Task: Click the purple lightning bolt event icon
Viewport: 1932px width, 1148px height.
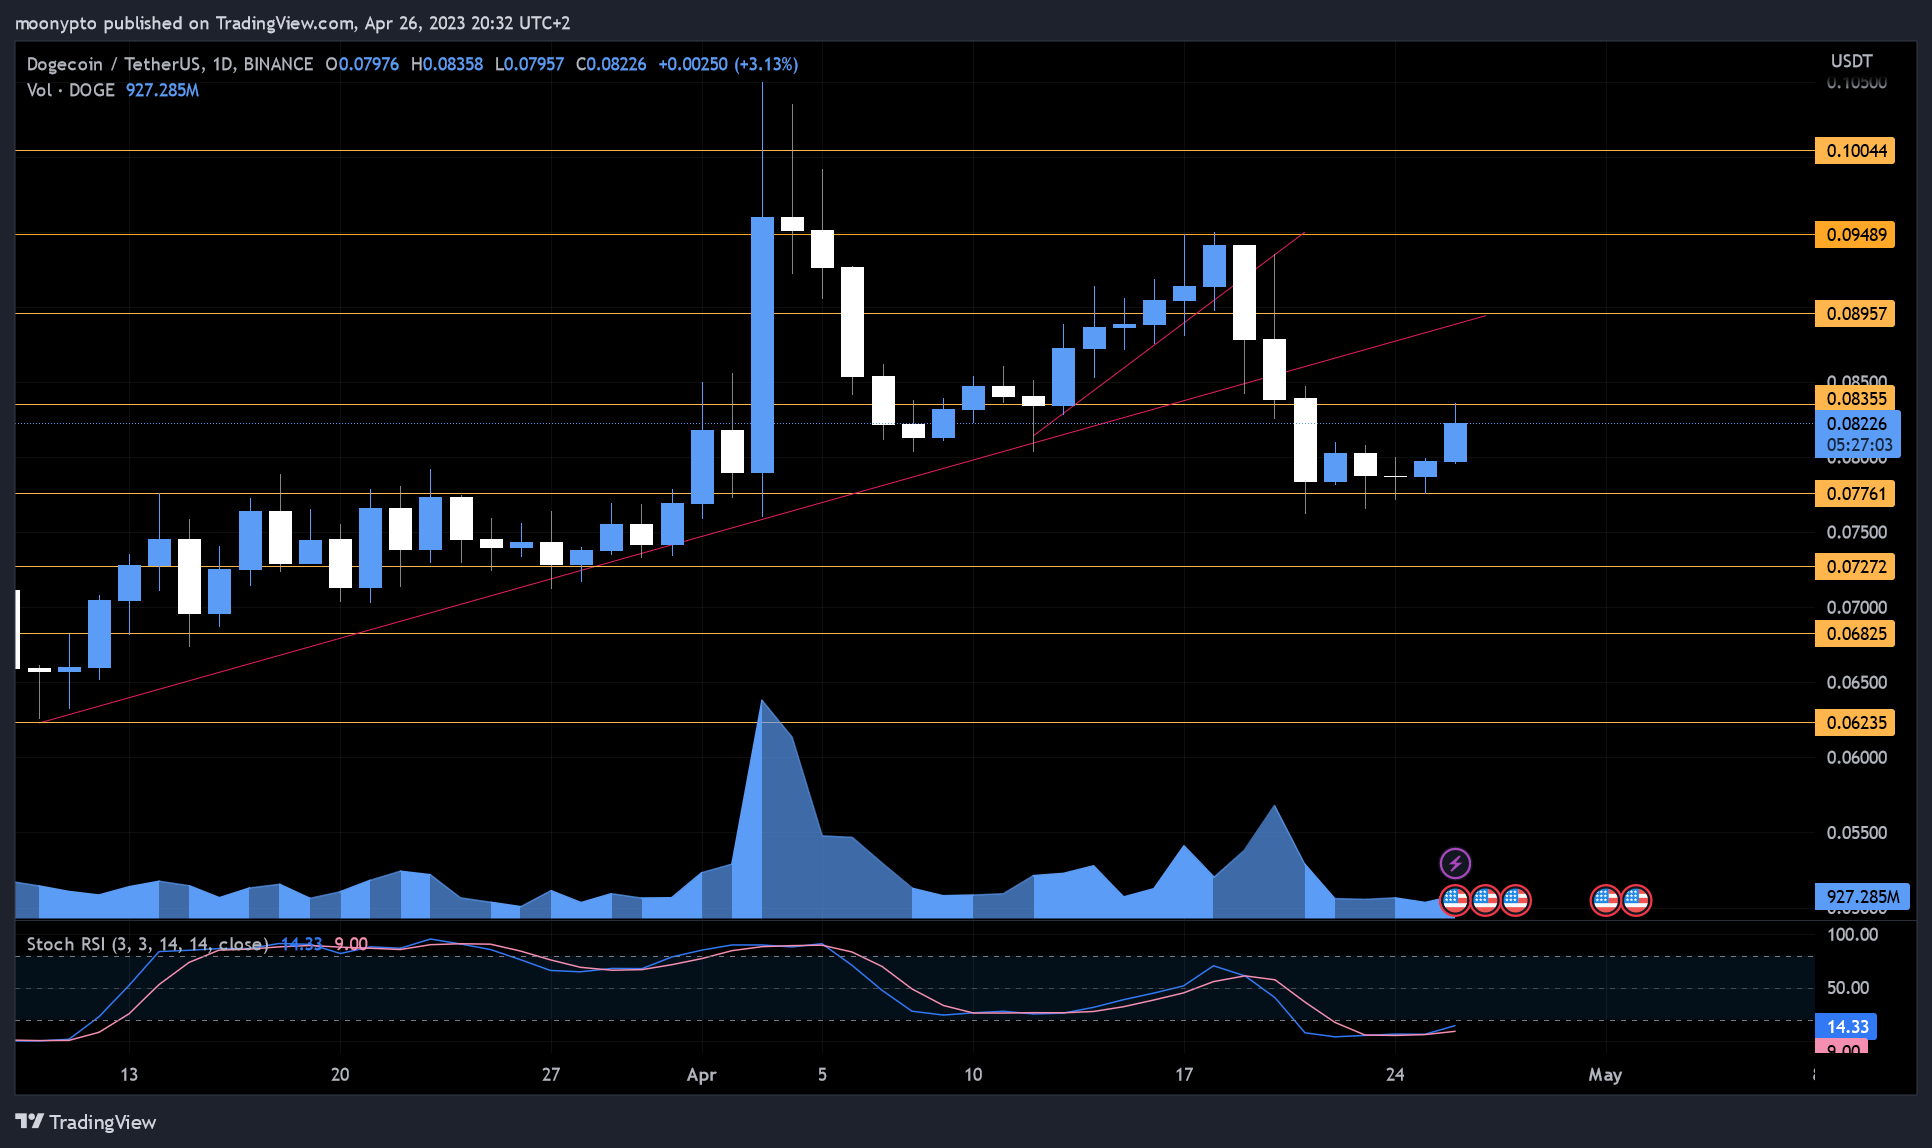Action: click(1455, 863)
